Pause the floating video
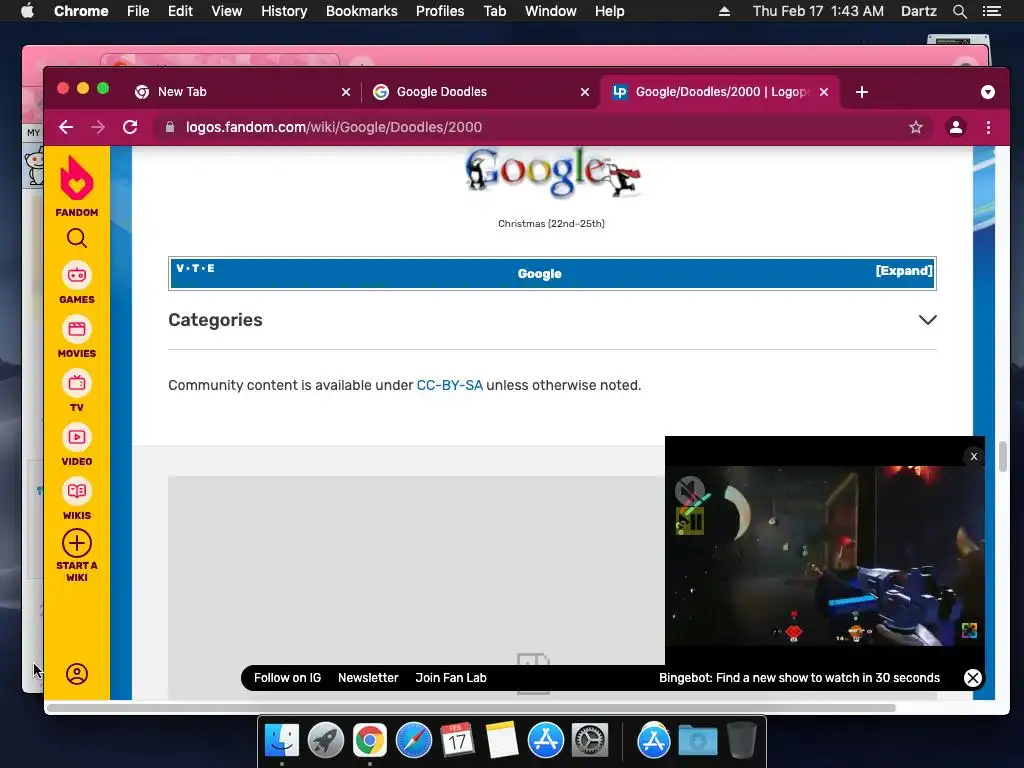The height and width of the screenshot is (768, 1024). (x=690, y=522)
